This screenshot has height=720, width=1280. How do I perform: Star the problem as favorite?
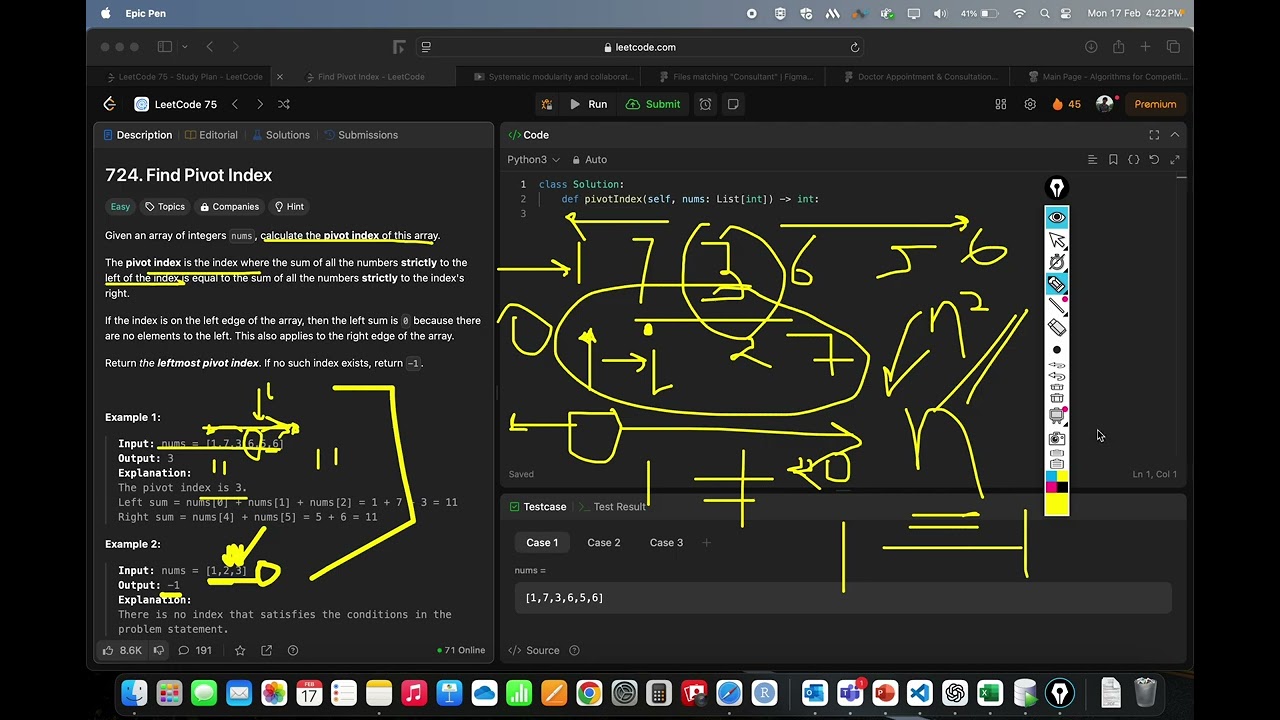pos(240,650)
